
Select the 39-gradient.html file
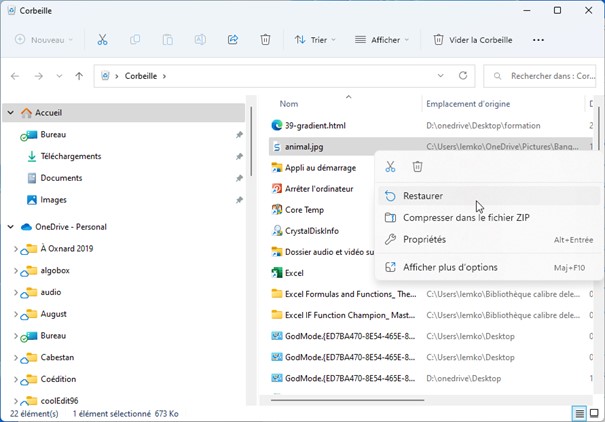point(315,125)
